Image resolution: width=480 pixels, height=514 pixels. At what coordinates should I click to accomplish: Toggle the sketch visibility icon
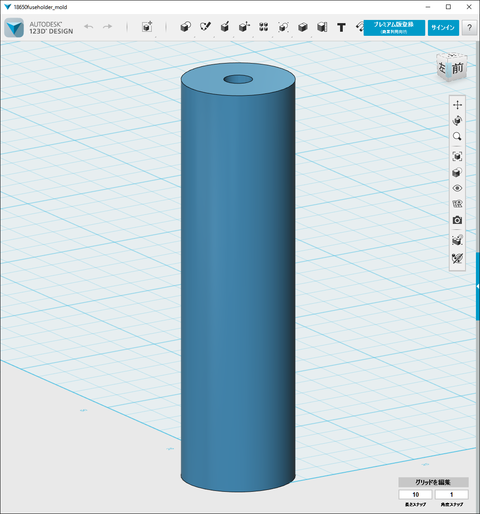click(x=457, y=258)
